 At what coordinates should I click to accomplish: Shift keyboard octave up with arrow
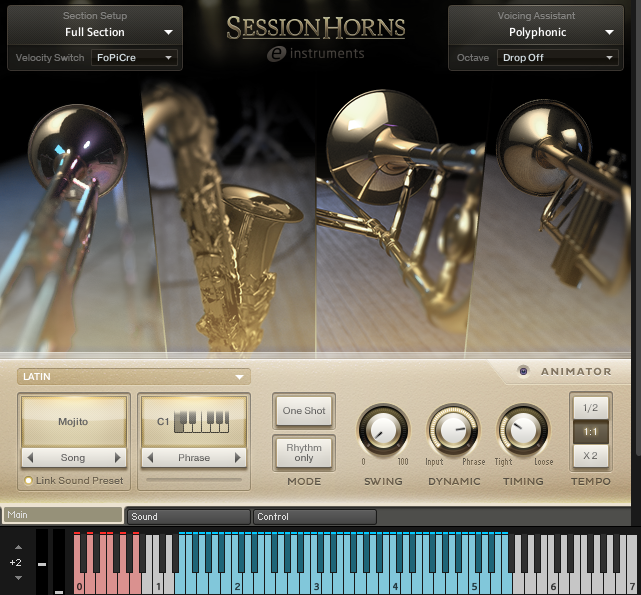pos(18,547)
